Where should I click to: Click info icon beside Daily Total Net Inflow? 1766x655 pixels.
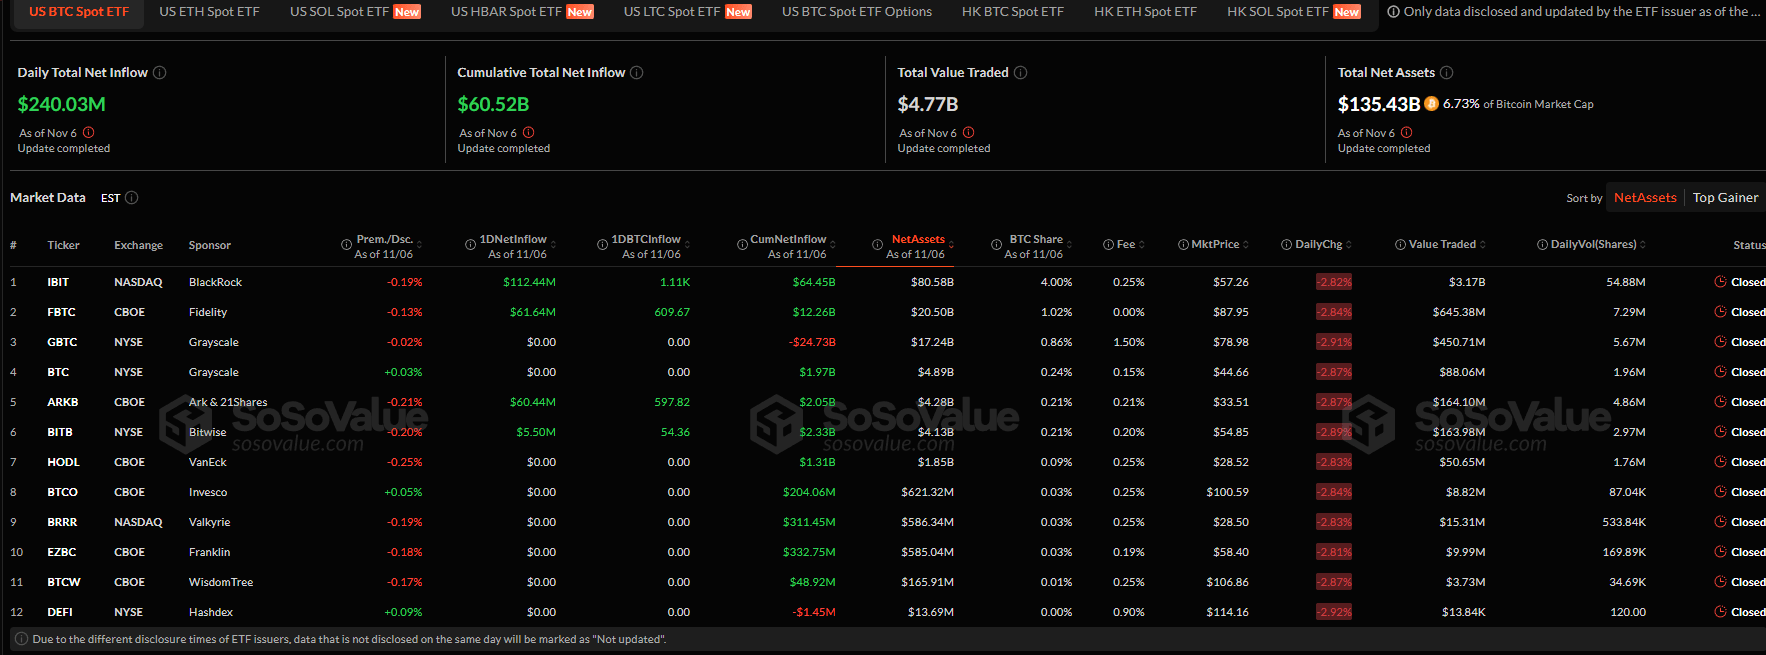[160, 73]
